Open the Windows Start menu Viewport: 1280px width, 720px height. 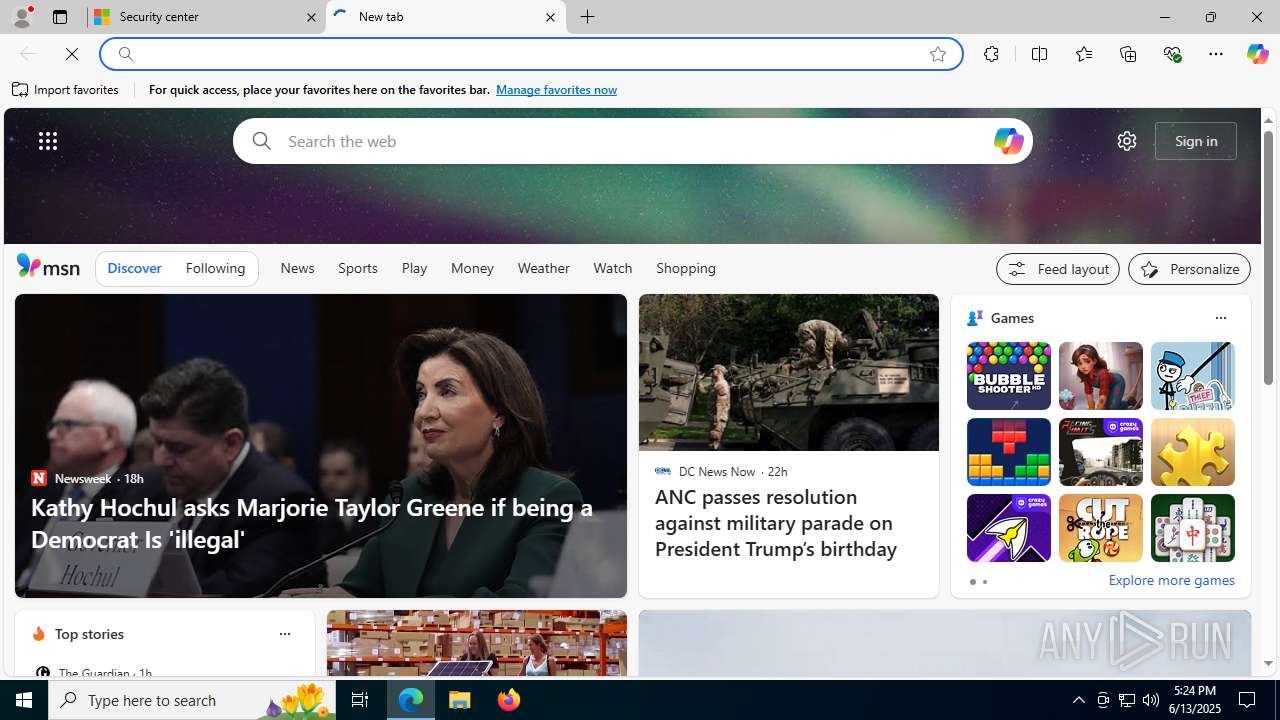click(x=24, y=700)
